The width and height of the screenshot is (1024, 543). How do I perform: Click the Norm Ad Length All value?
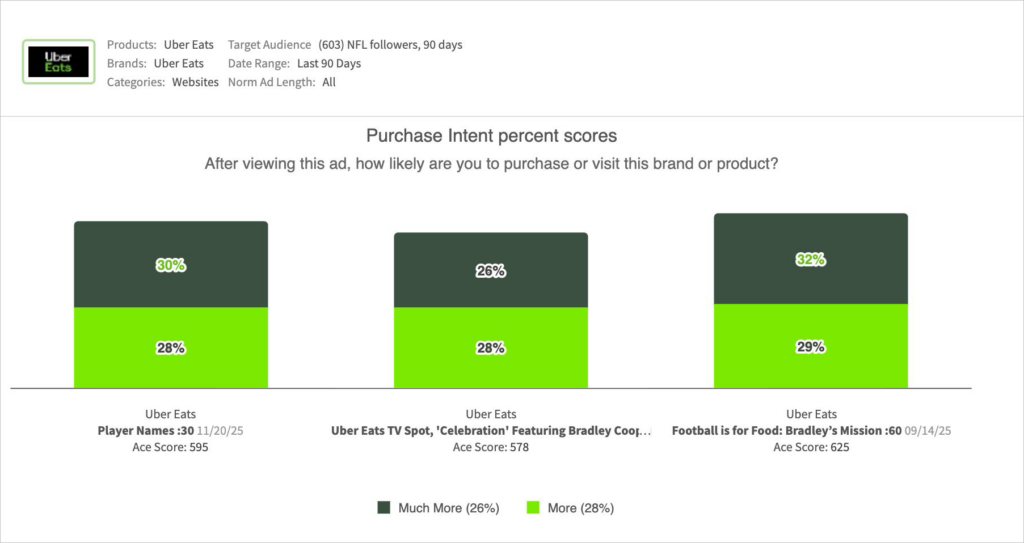coord(329,83)
